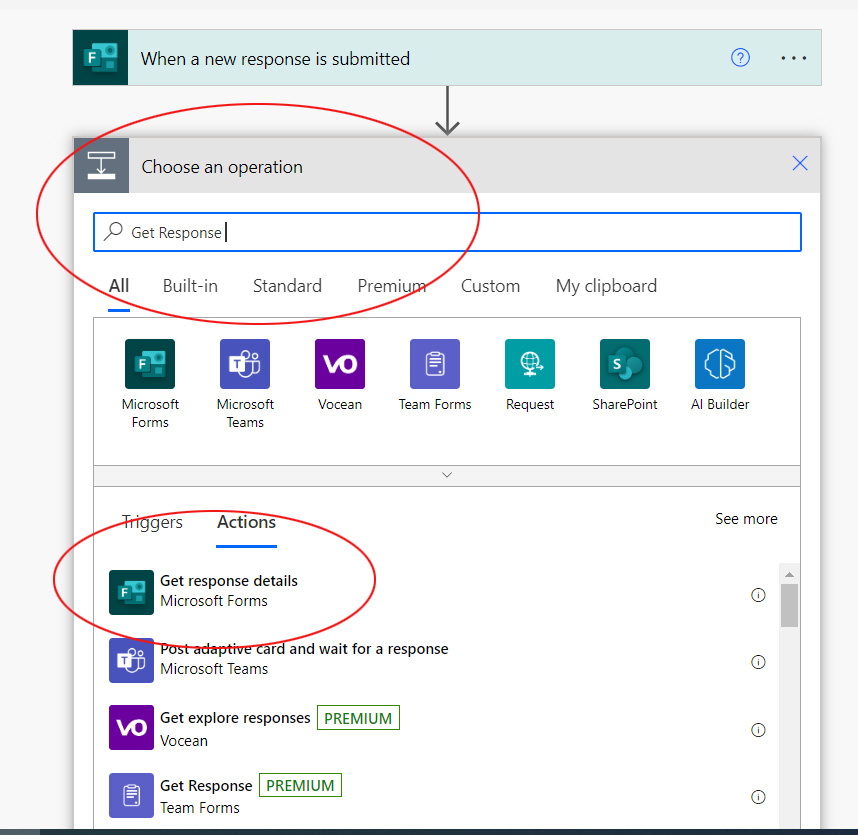Click the See more link
The image size is (858, 835).
point(746,519)
